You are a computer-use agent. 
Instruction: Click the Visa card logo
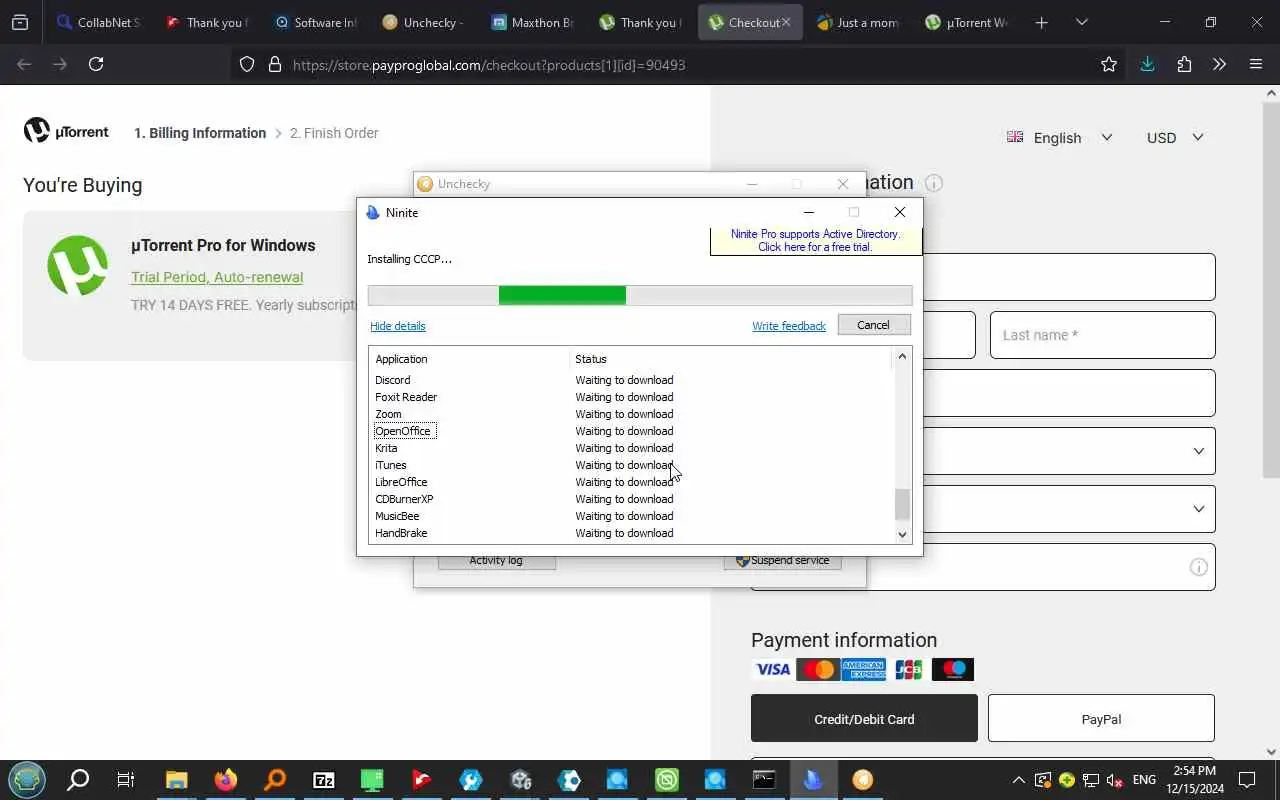point(772,669)
